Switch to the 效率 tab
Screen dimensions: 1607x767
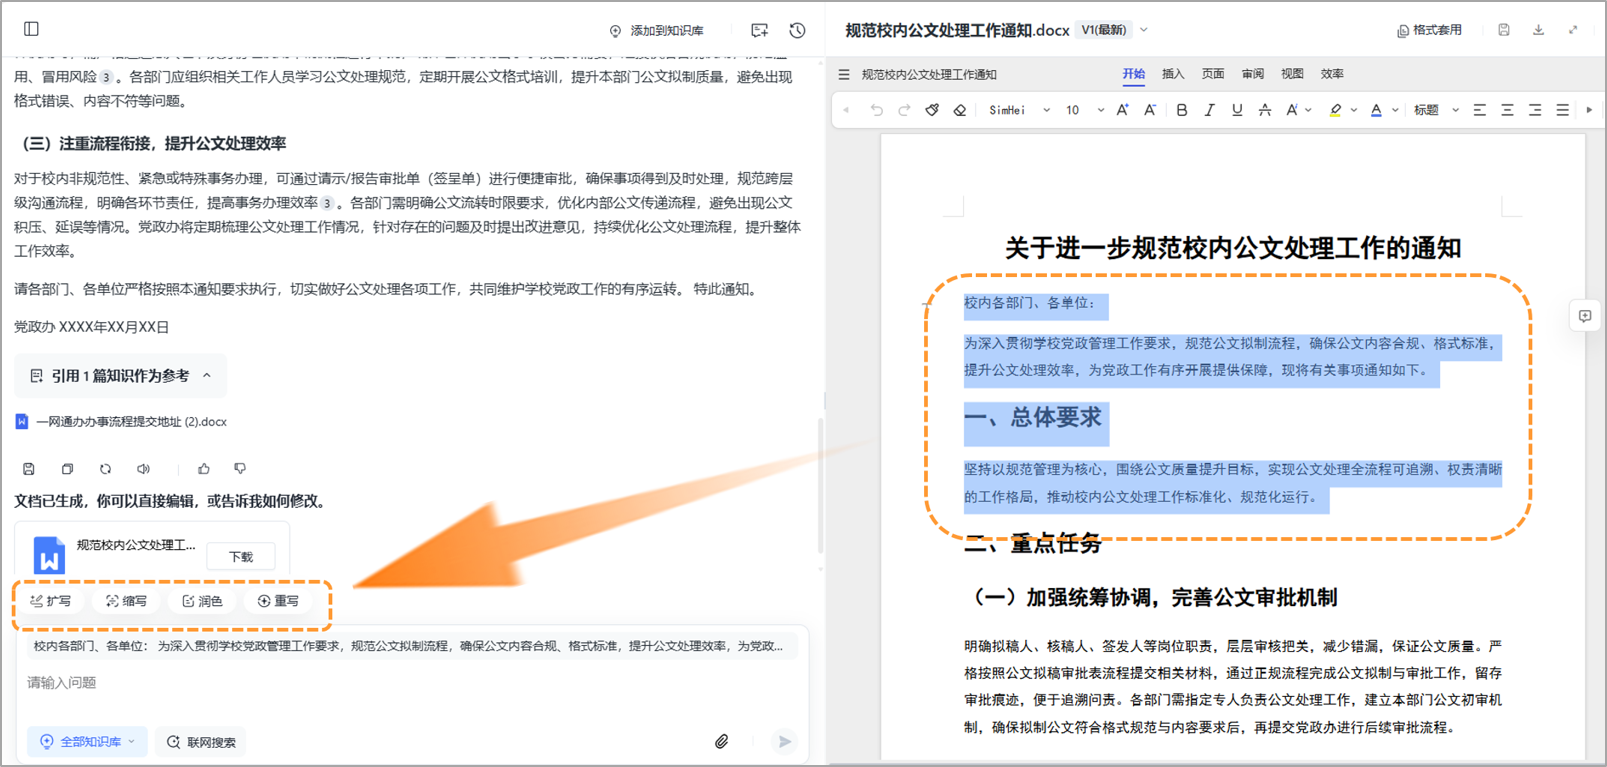[x=1332, y=74]
